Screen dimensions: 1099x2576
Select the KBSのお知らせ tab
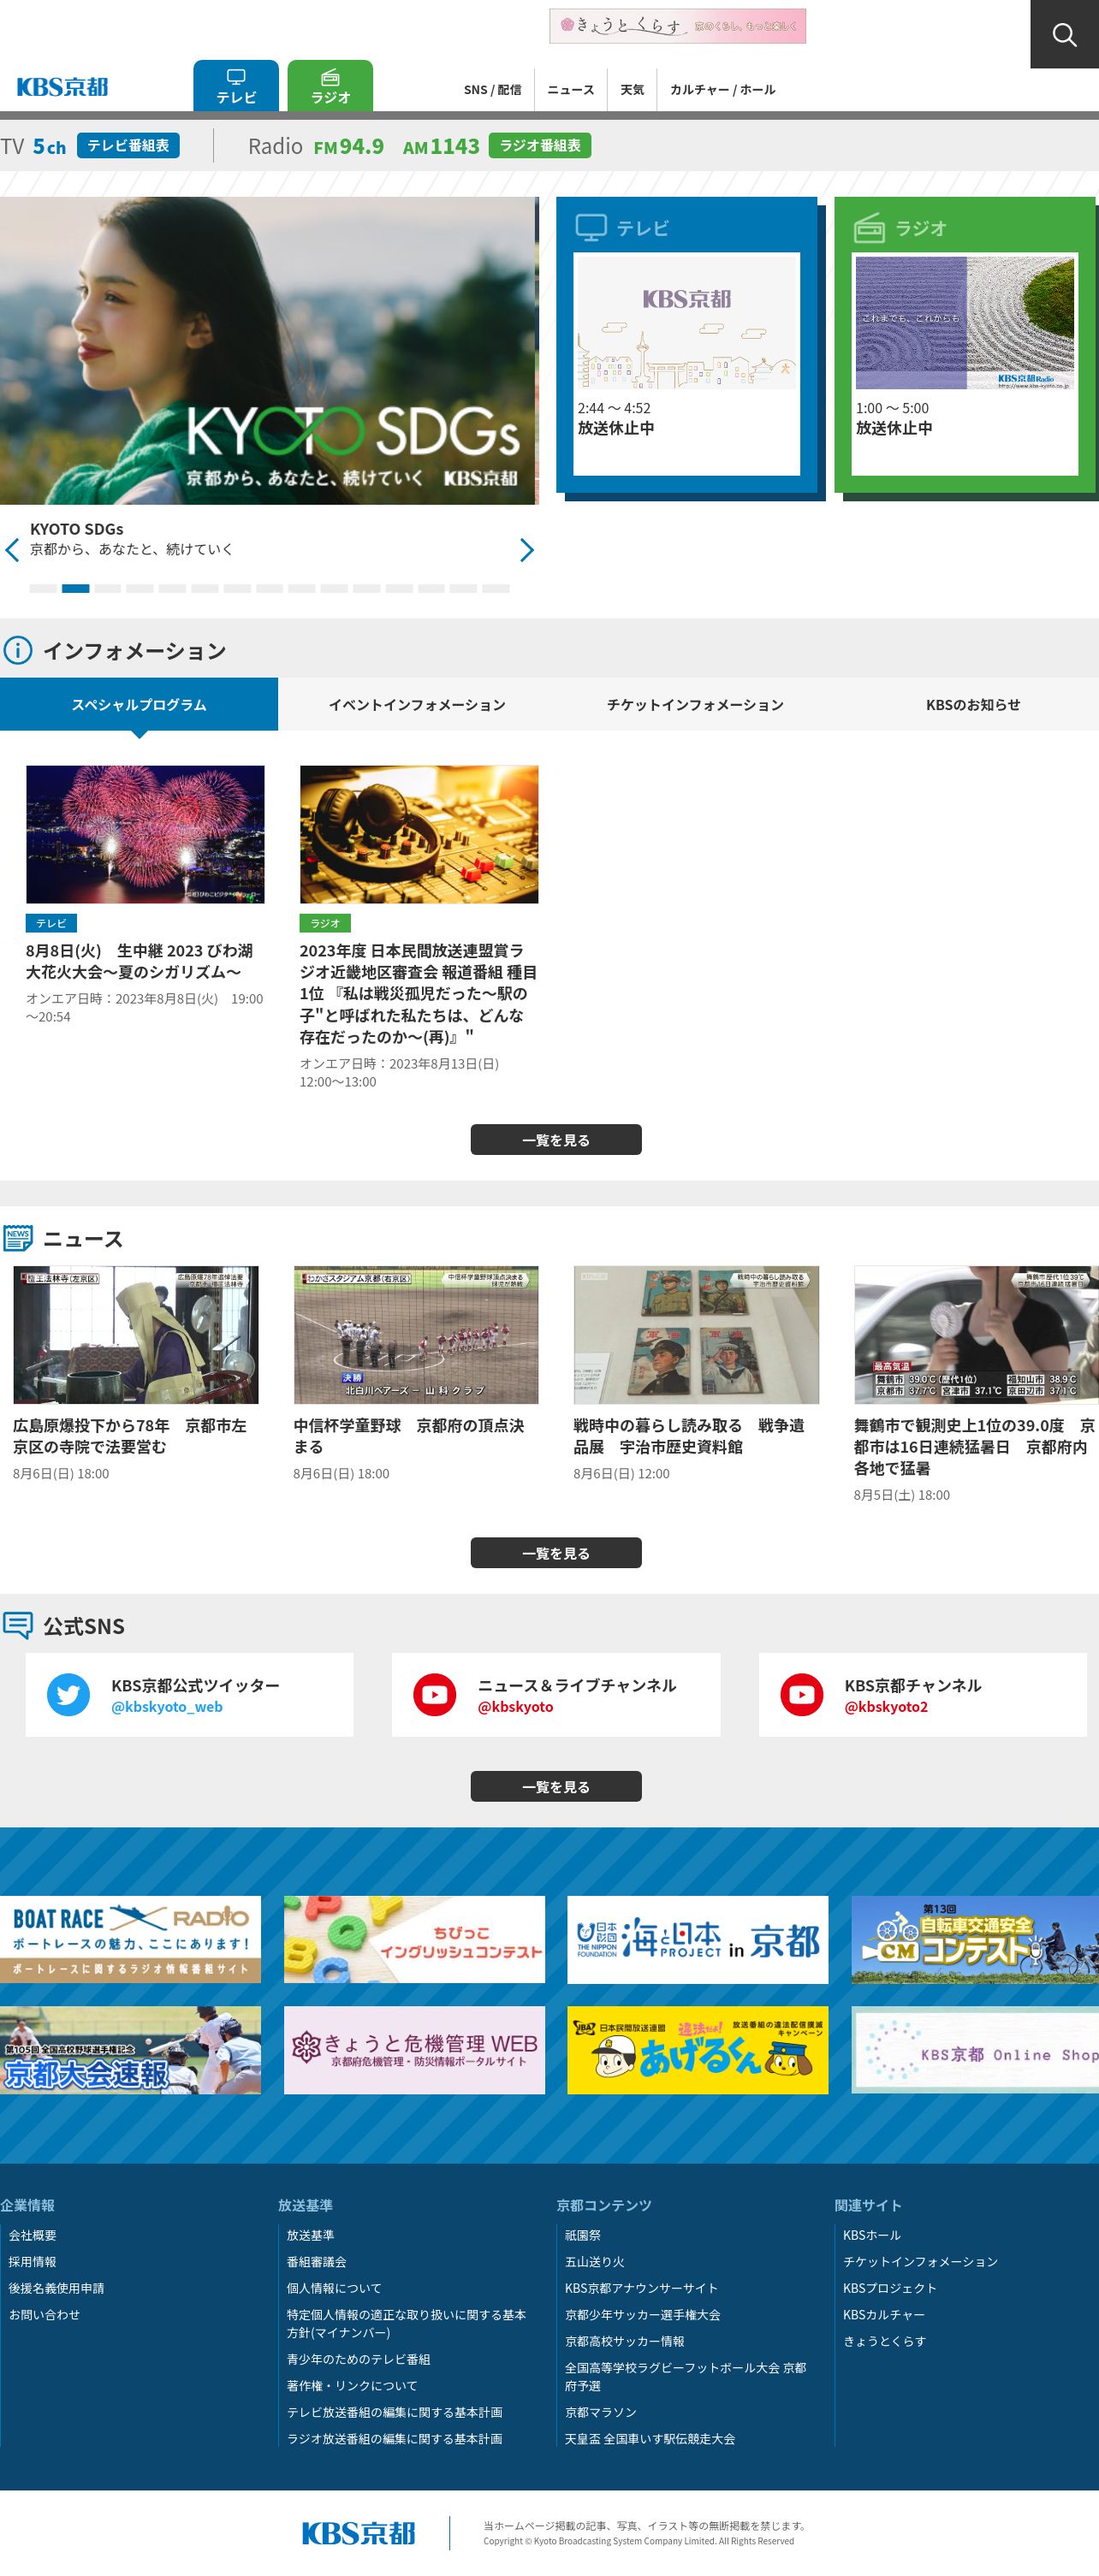973,705
